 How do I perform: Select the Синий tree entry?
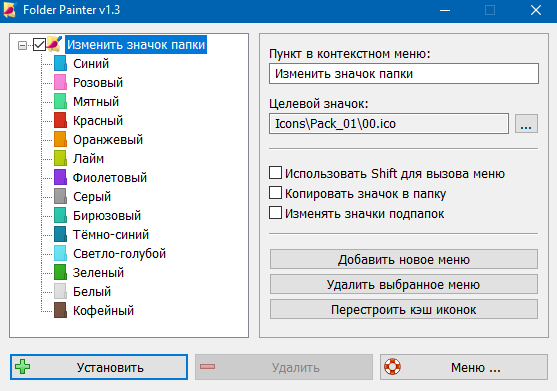coord(91,64)
